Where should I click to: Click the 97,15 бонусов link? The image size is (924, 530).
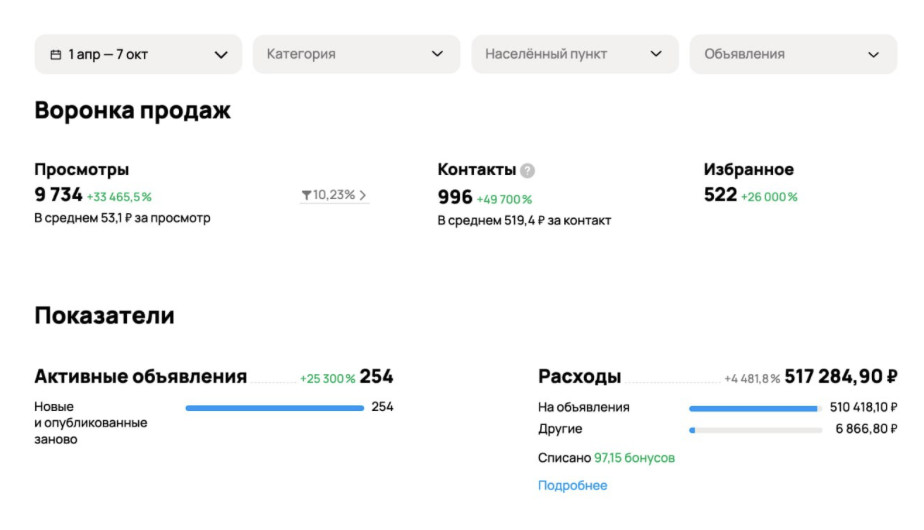coord(634,458)
